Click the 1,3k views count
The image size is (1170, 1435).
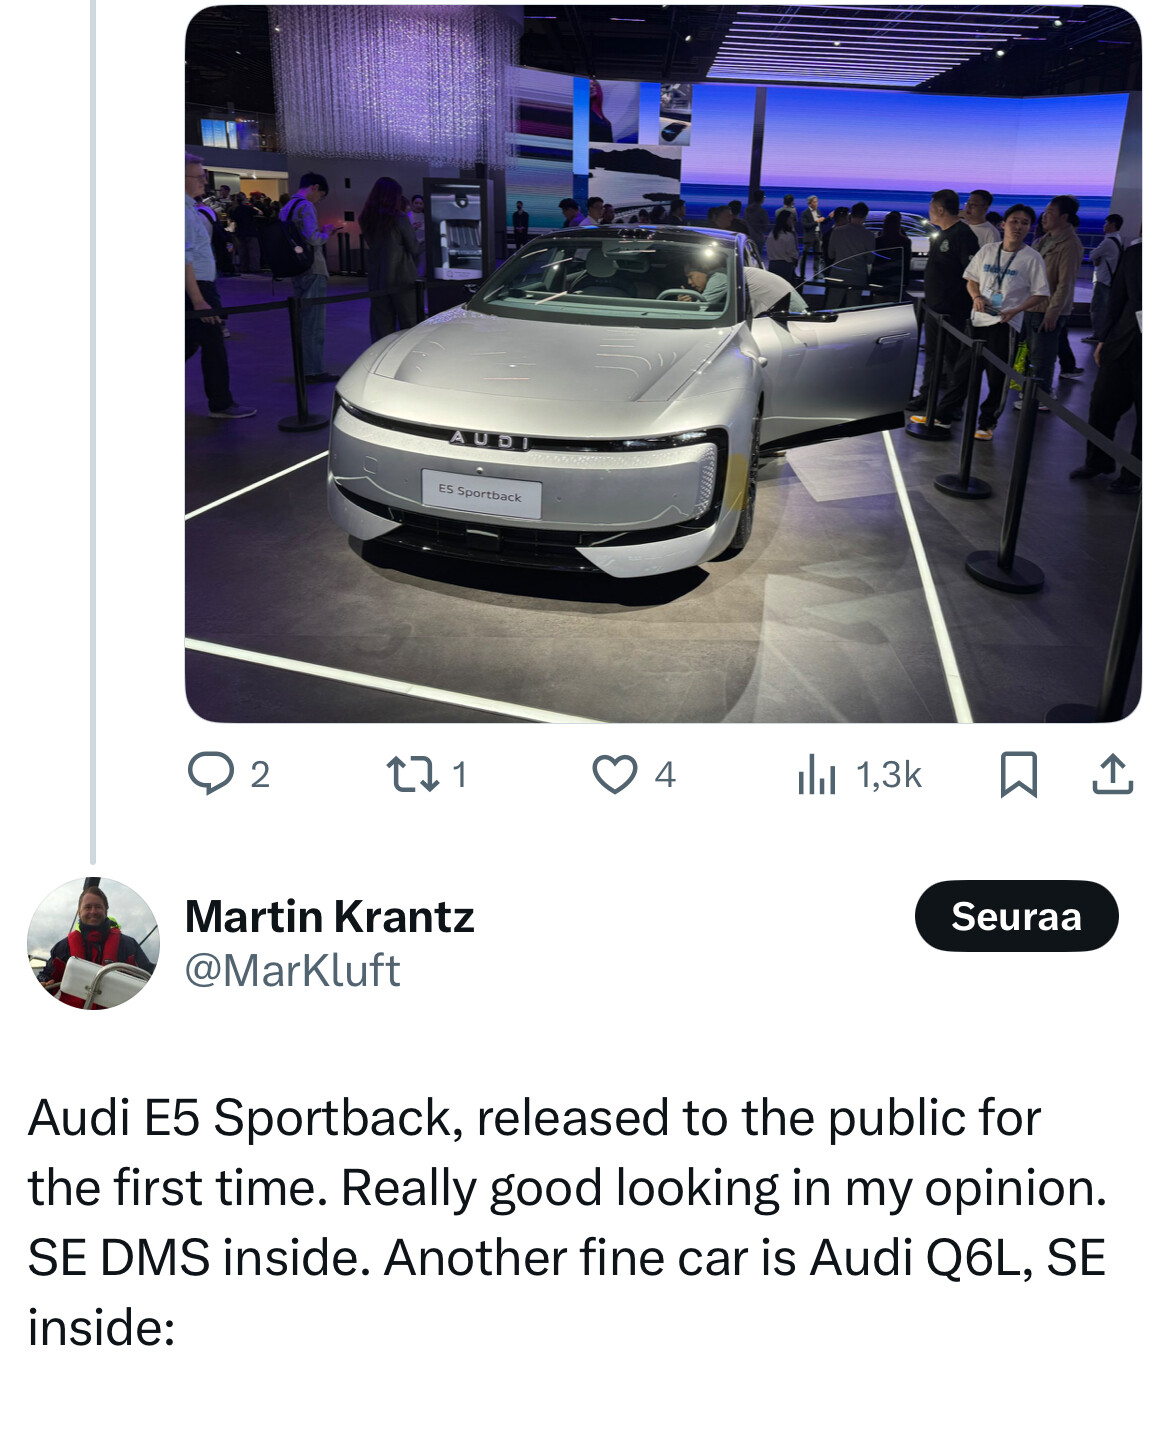888,774
